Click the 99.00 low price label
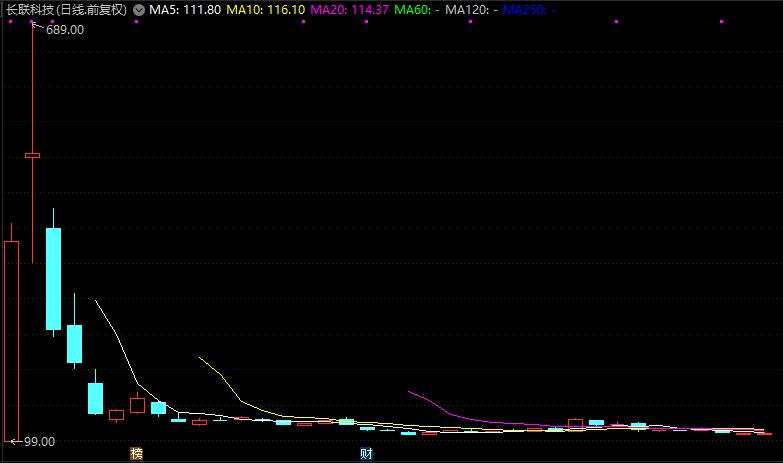Screen dimensions: 783x463 [x=39, y=442]
